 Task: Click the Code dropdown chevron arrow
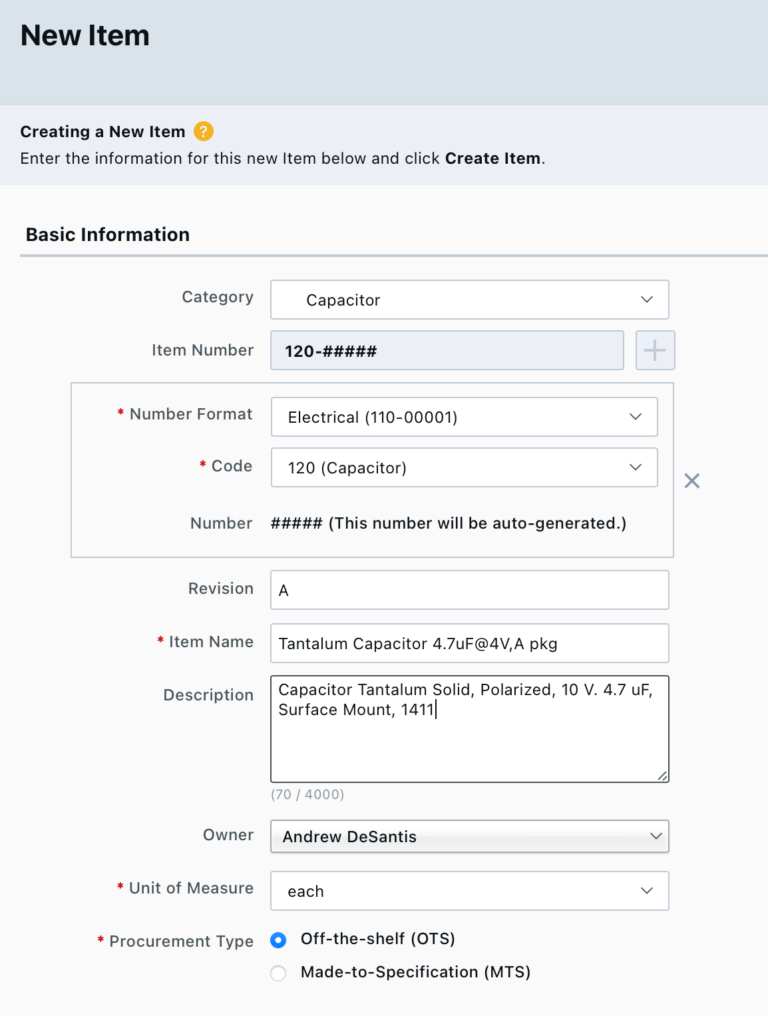pyautogui.click(x=636, y=468)
